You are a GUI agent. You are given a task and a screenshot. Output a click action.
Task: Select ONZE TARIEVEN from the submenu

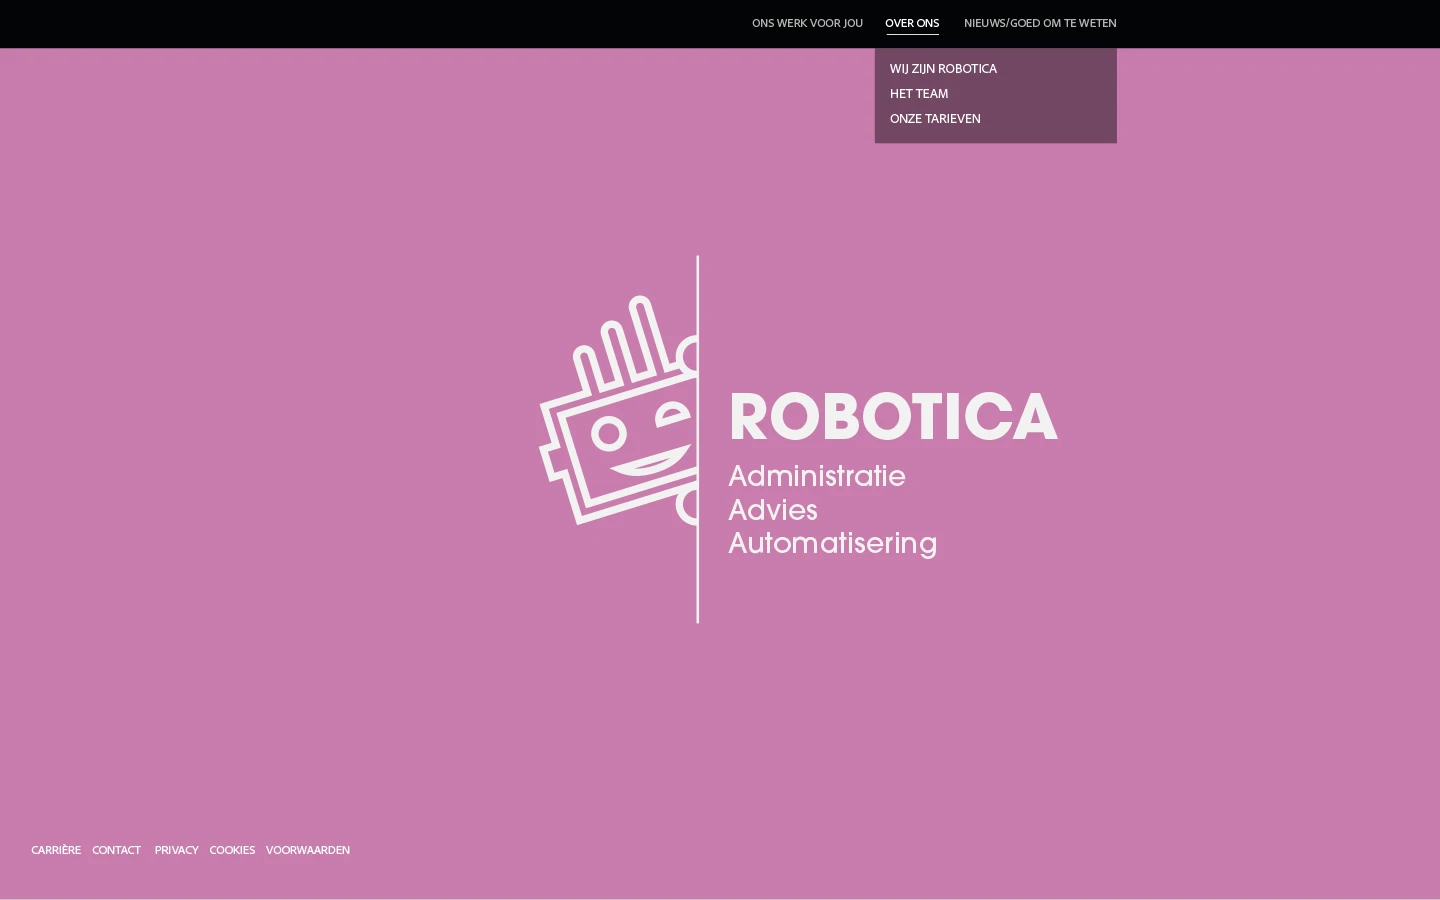tap(934, 118)
